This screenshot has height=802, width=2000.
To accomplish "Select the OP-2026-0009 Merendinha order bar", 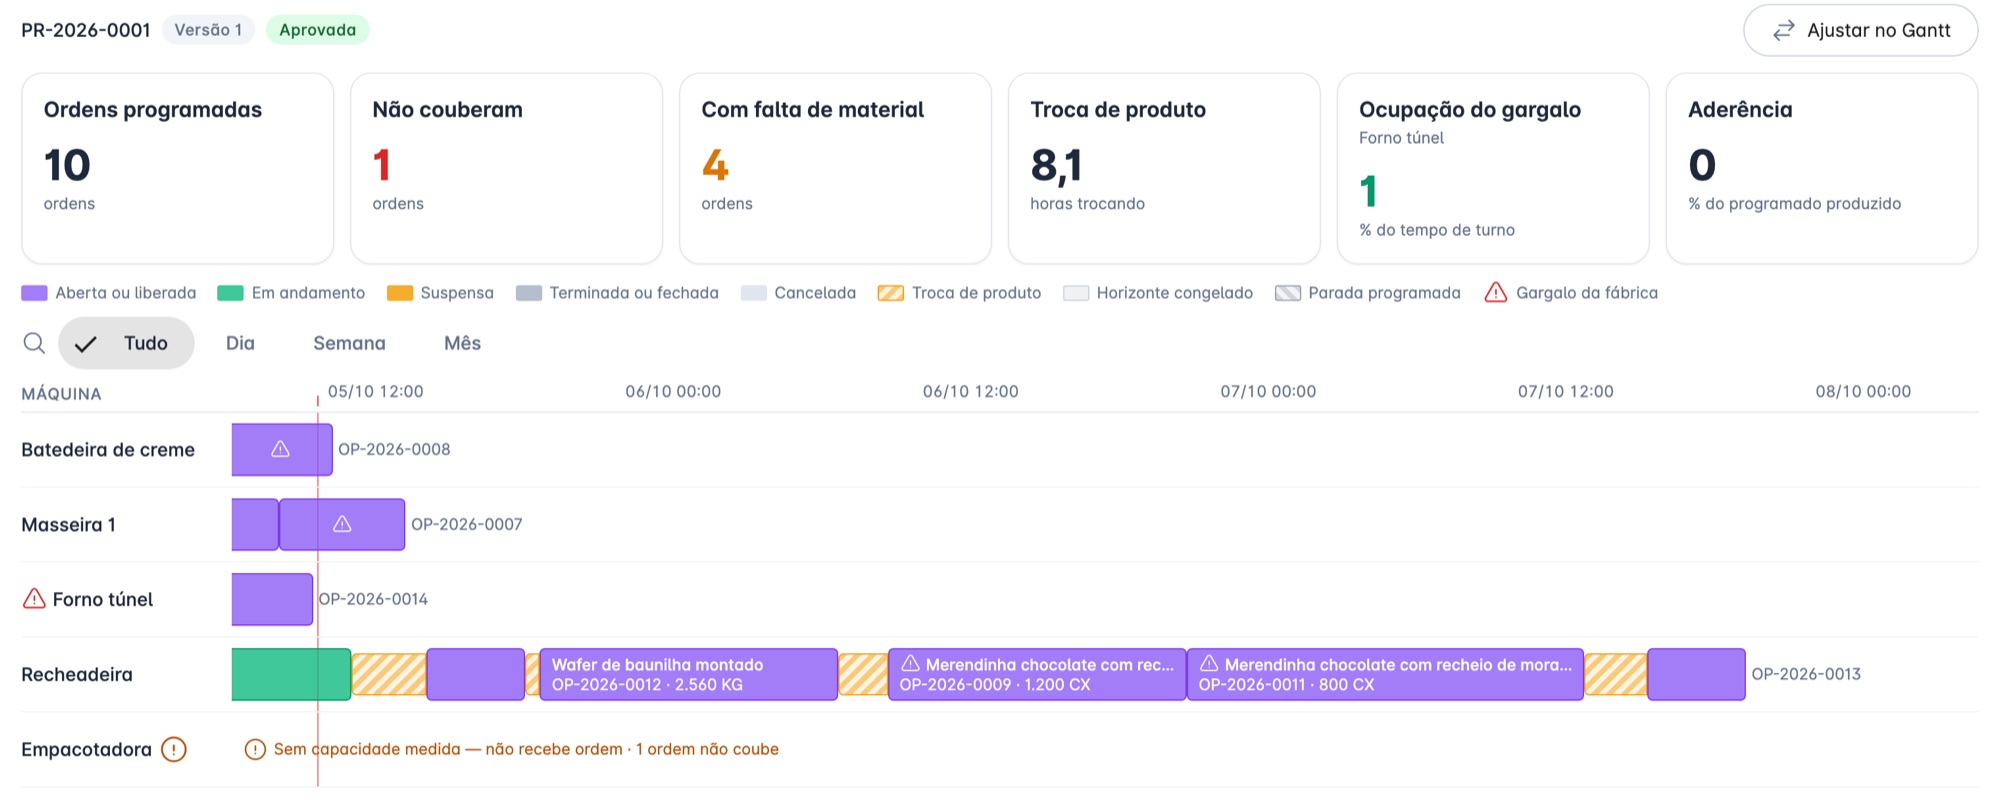I will 1037,674.
